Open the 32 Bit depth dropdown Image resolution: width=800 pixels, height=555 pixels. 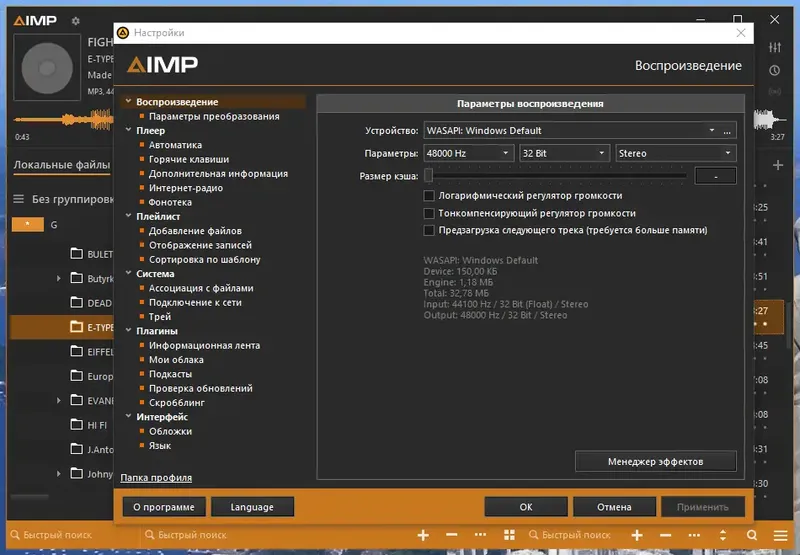pyautogui.click(x=564, y=154)
